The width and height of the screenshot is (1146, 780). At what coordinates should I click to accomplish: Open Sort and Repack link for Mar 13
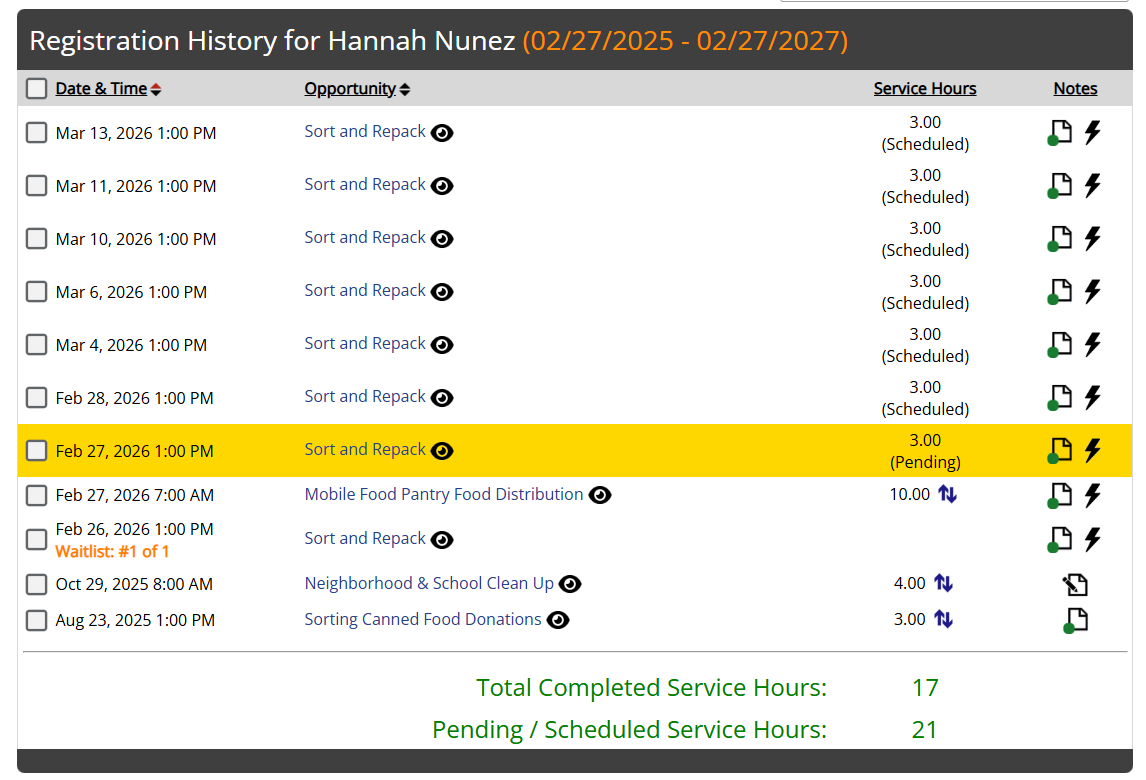[x=365, y=132]
